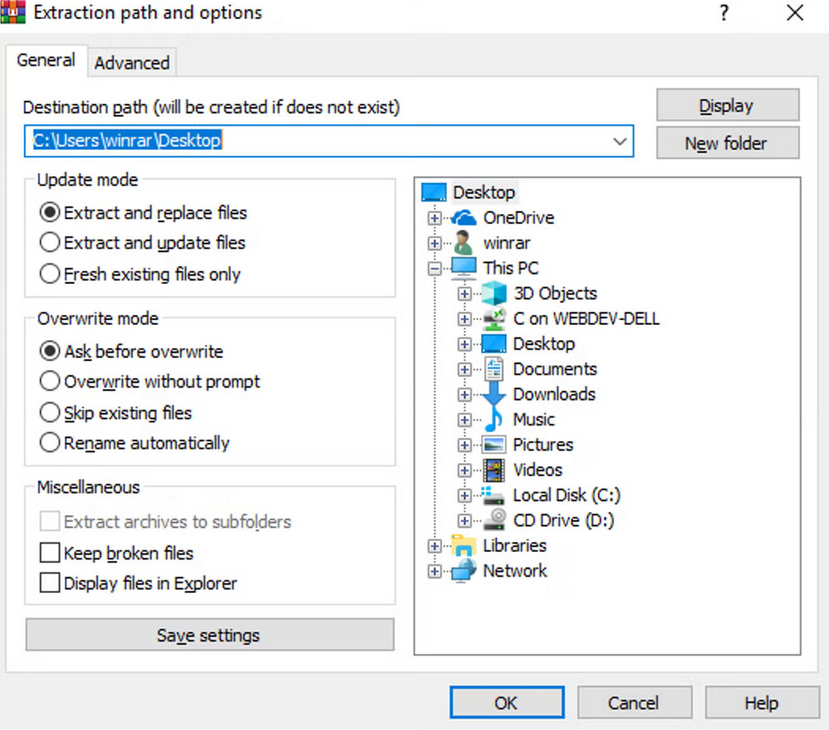Select Fresh existing files only option
The height and width of the screenshot is (730, 829).
coord(140,274)
